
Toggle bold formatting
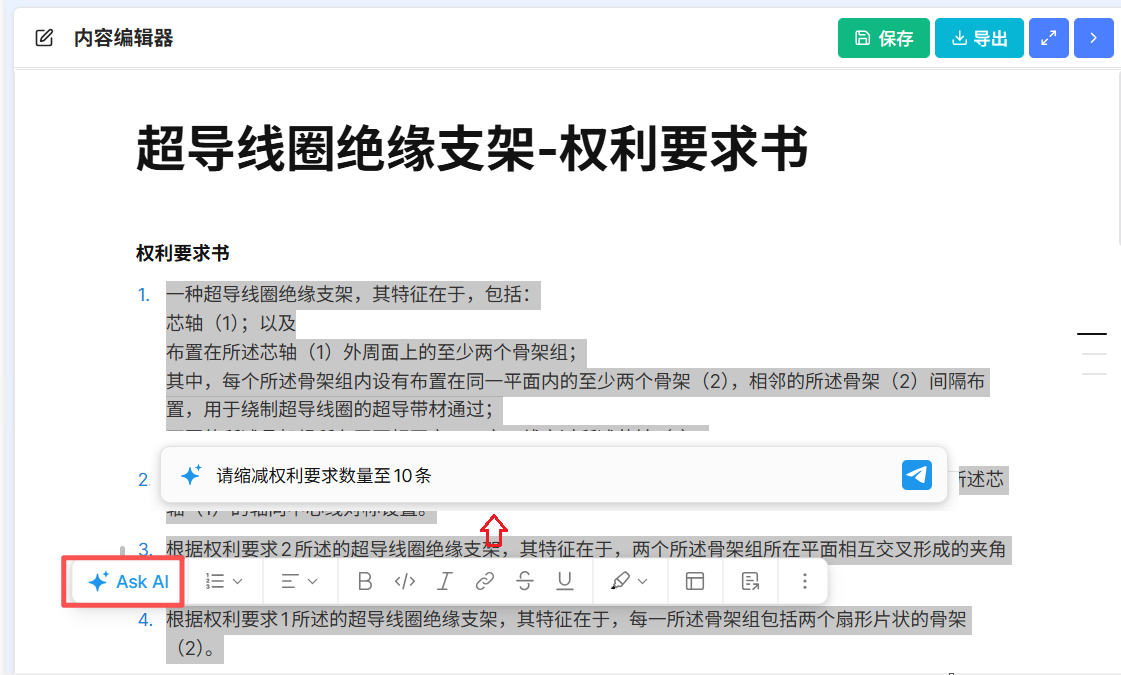tap(365, 581)
